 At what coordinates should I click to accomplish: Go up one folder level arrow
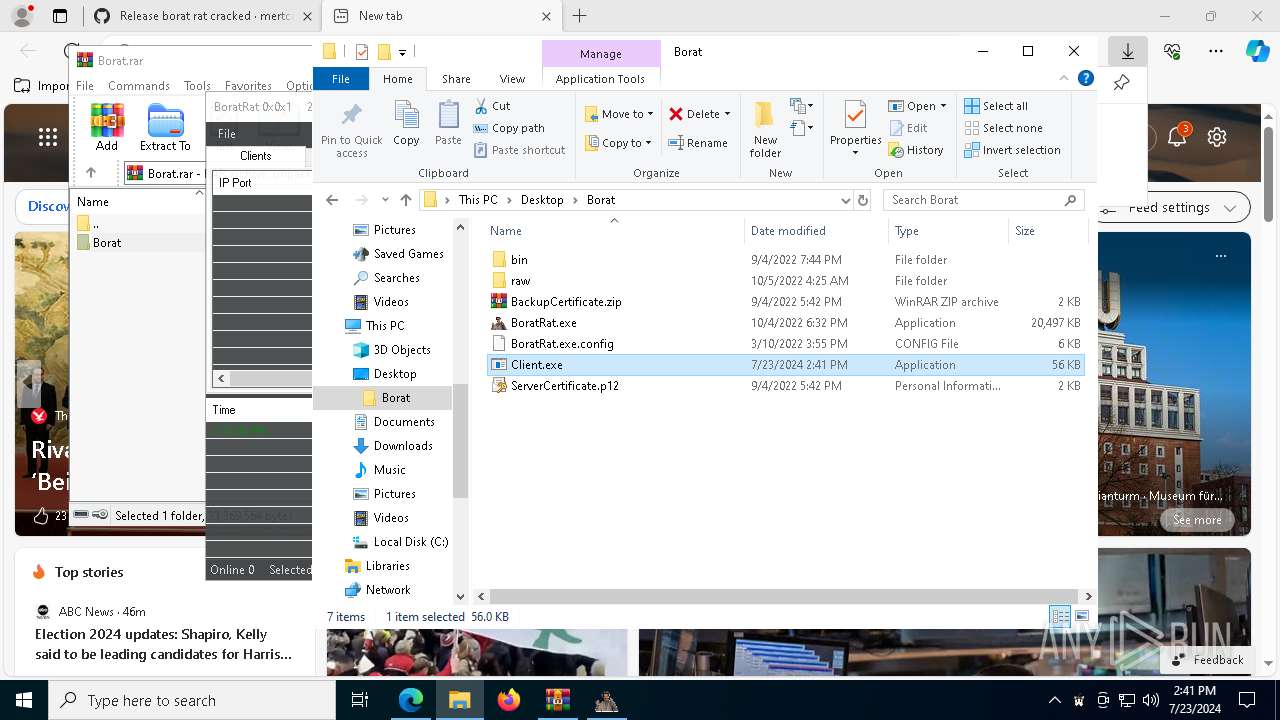(405, 200)
